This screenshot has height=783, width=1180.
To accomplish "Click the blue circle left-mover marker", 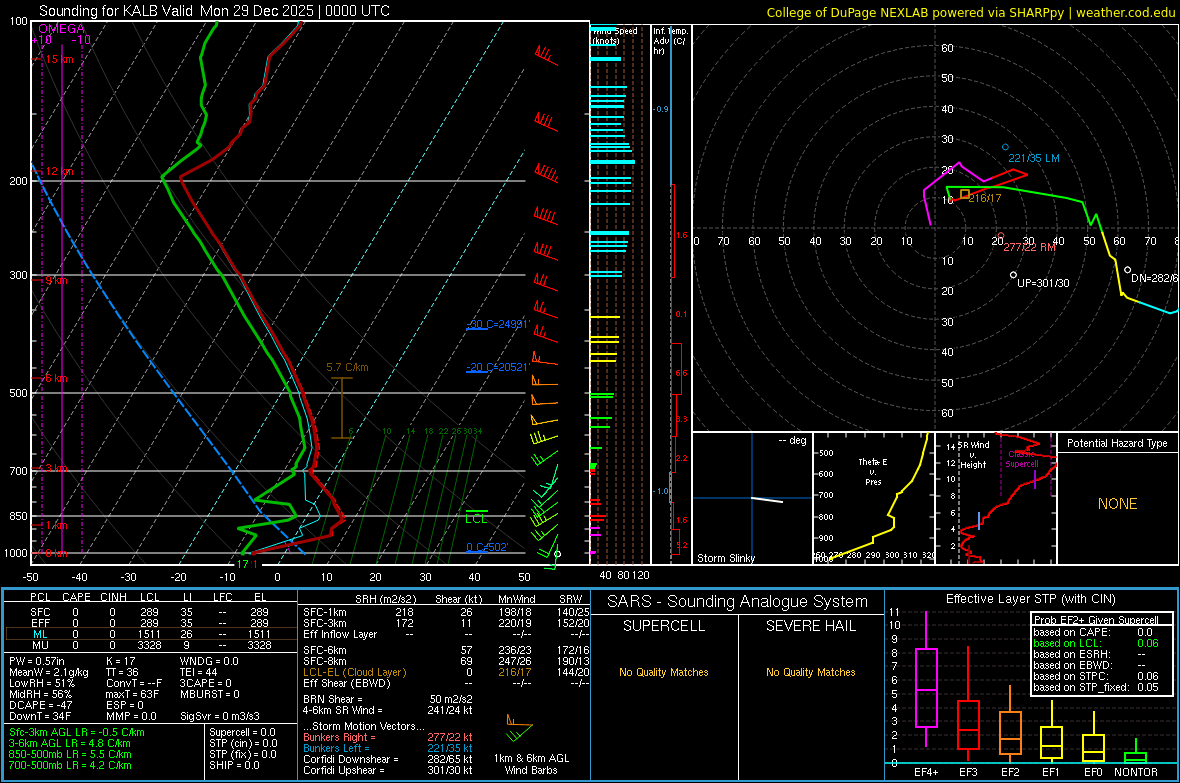I will tap(1005, 147).
